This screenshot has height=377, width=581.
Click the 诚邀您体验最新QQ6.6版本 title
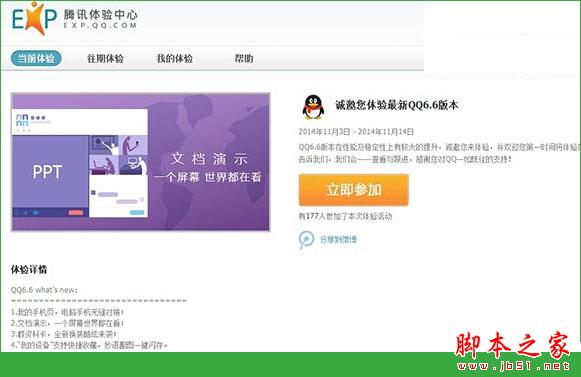point(397,105)
